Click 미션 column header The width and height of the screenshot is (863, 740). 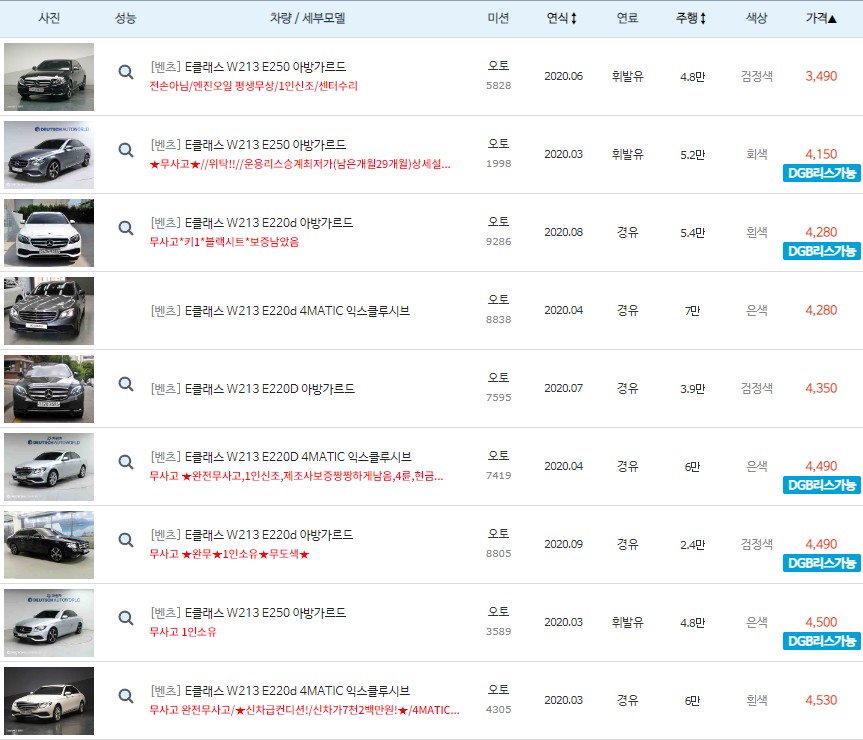pyautogui.click(x=498, y=18)
